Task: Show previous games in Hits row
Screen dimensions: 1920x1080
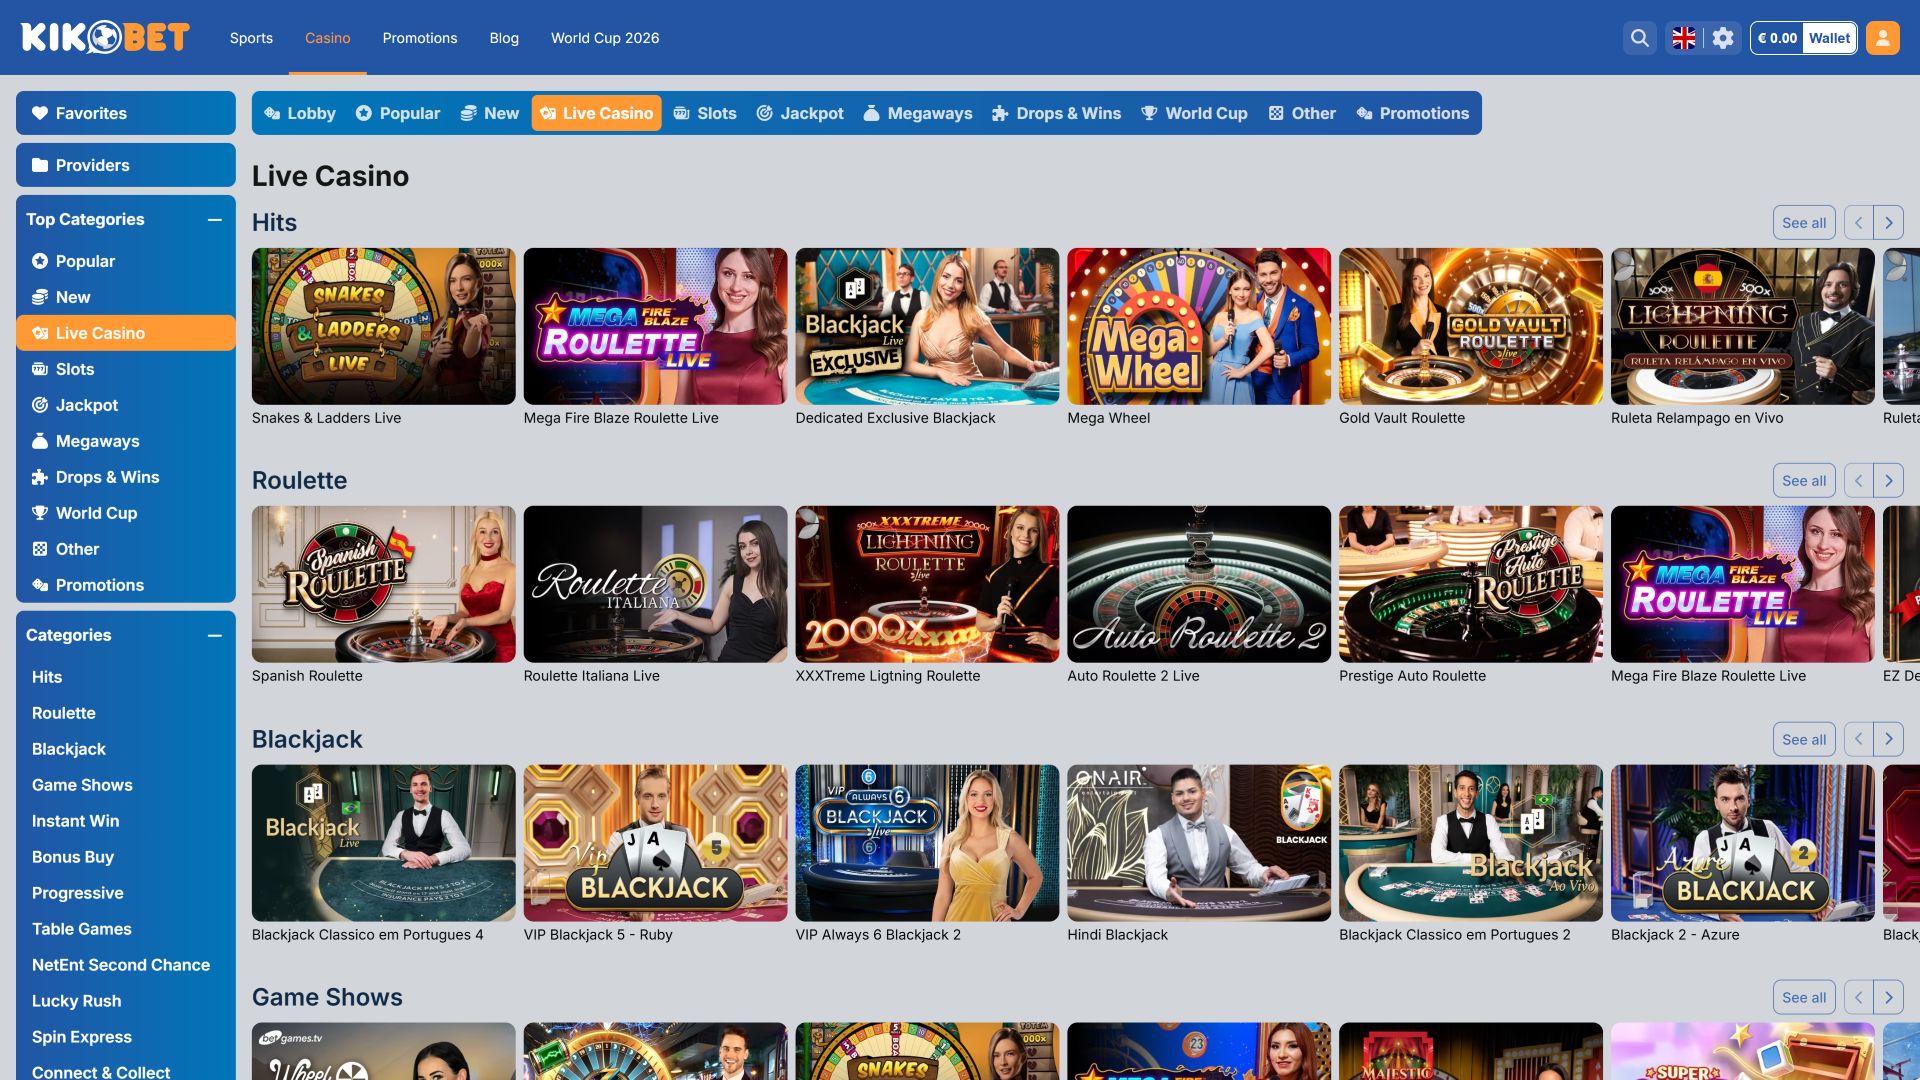Action: point(1859,223)
